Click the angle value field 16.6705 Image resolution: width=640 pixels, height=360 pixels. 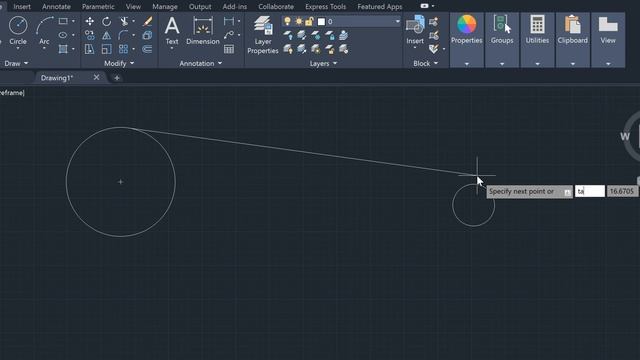(x=622, y=191)
